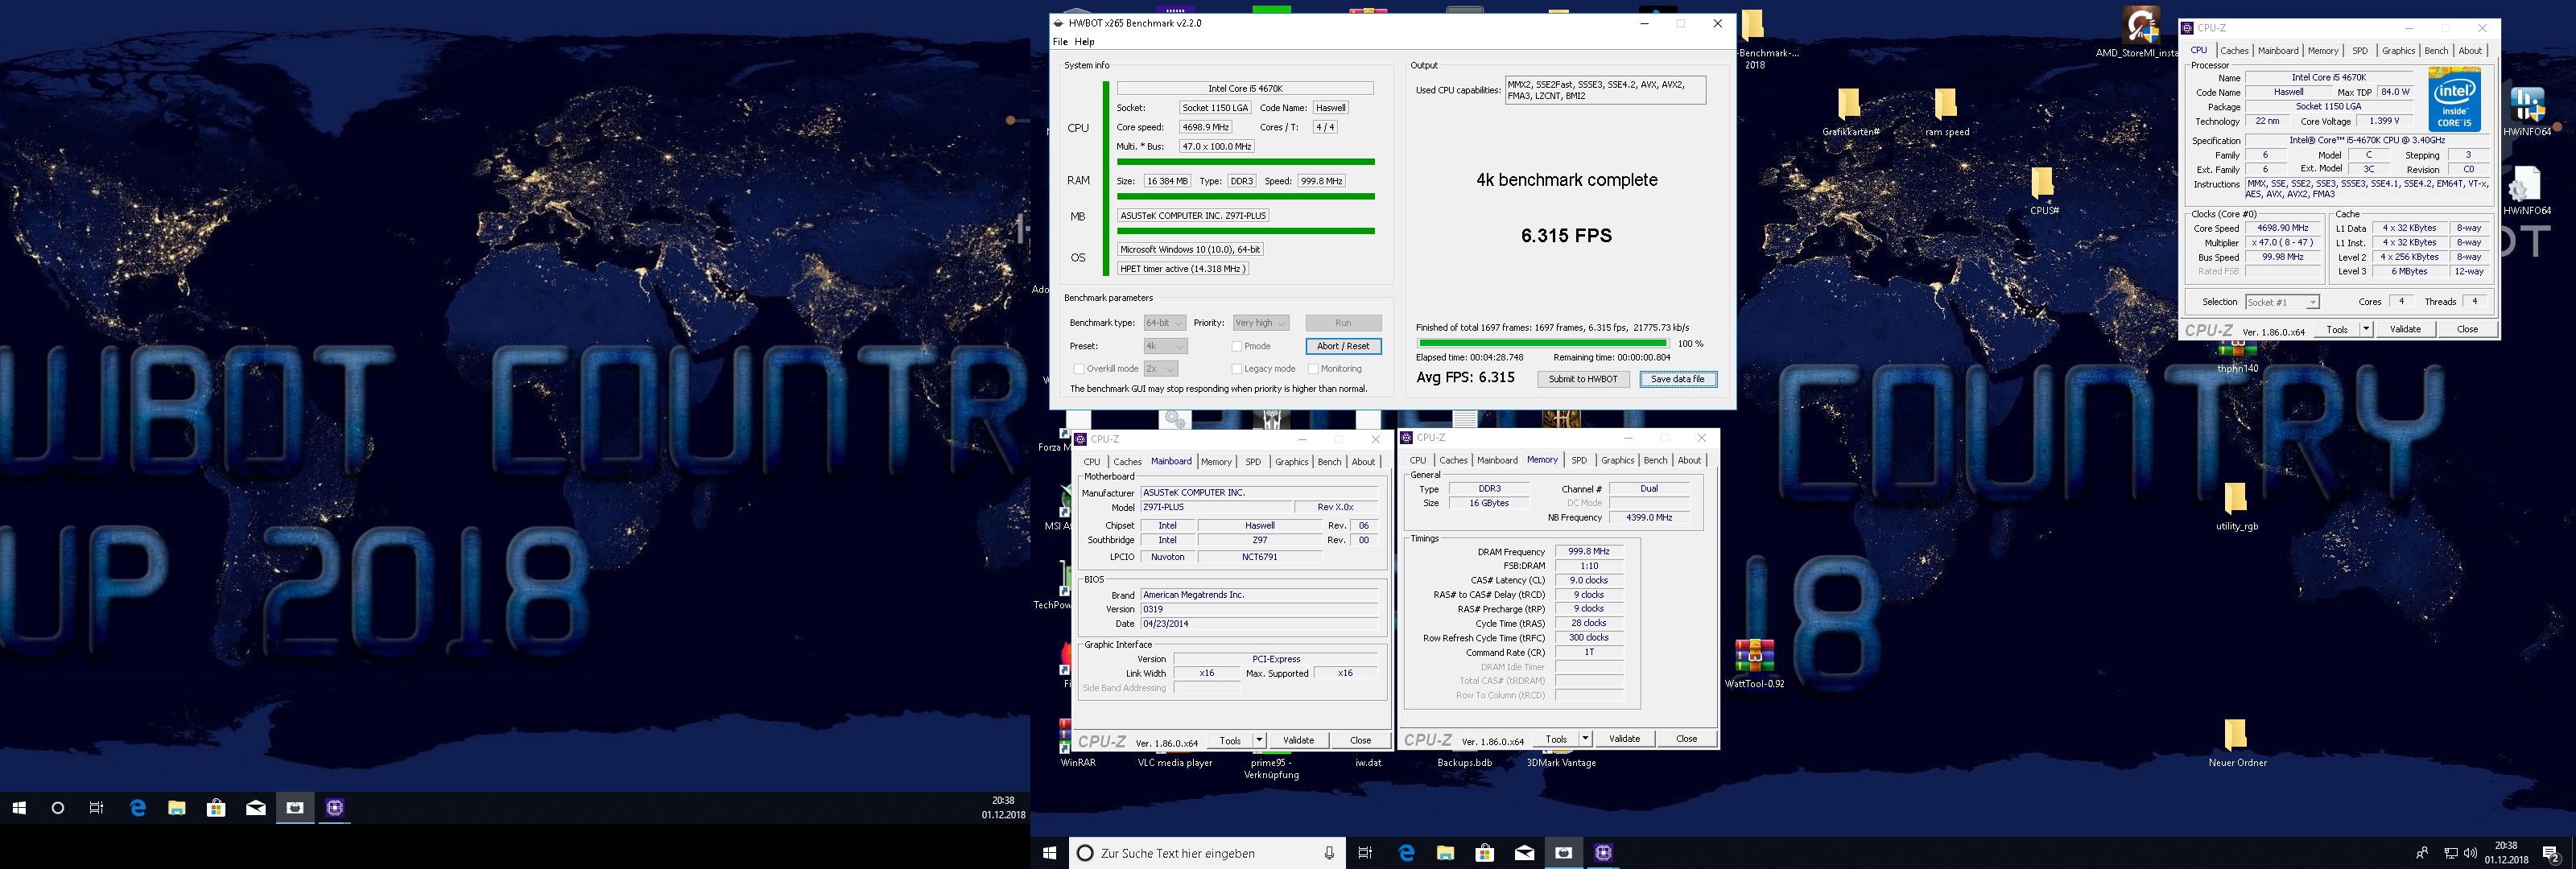
Task: Select the AMD_StoreMI installer icon
Action: [2141, 25]
